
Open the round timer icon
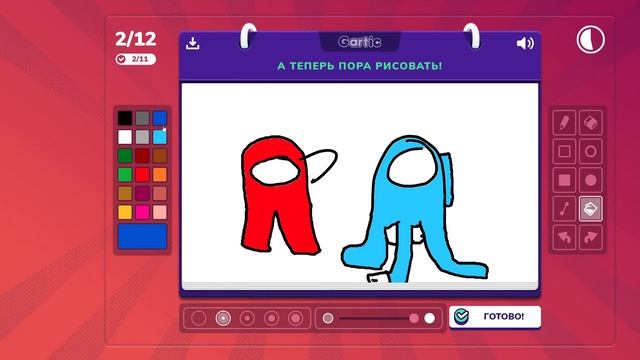591,40
